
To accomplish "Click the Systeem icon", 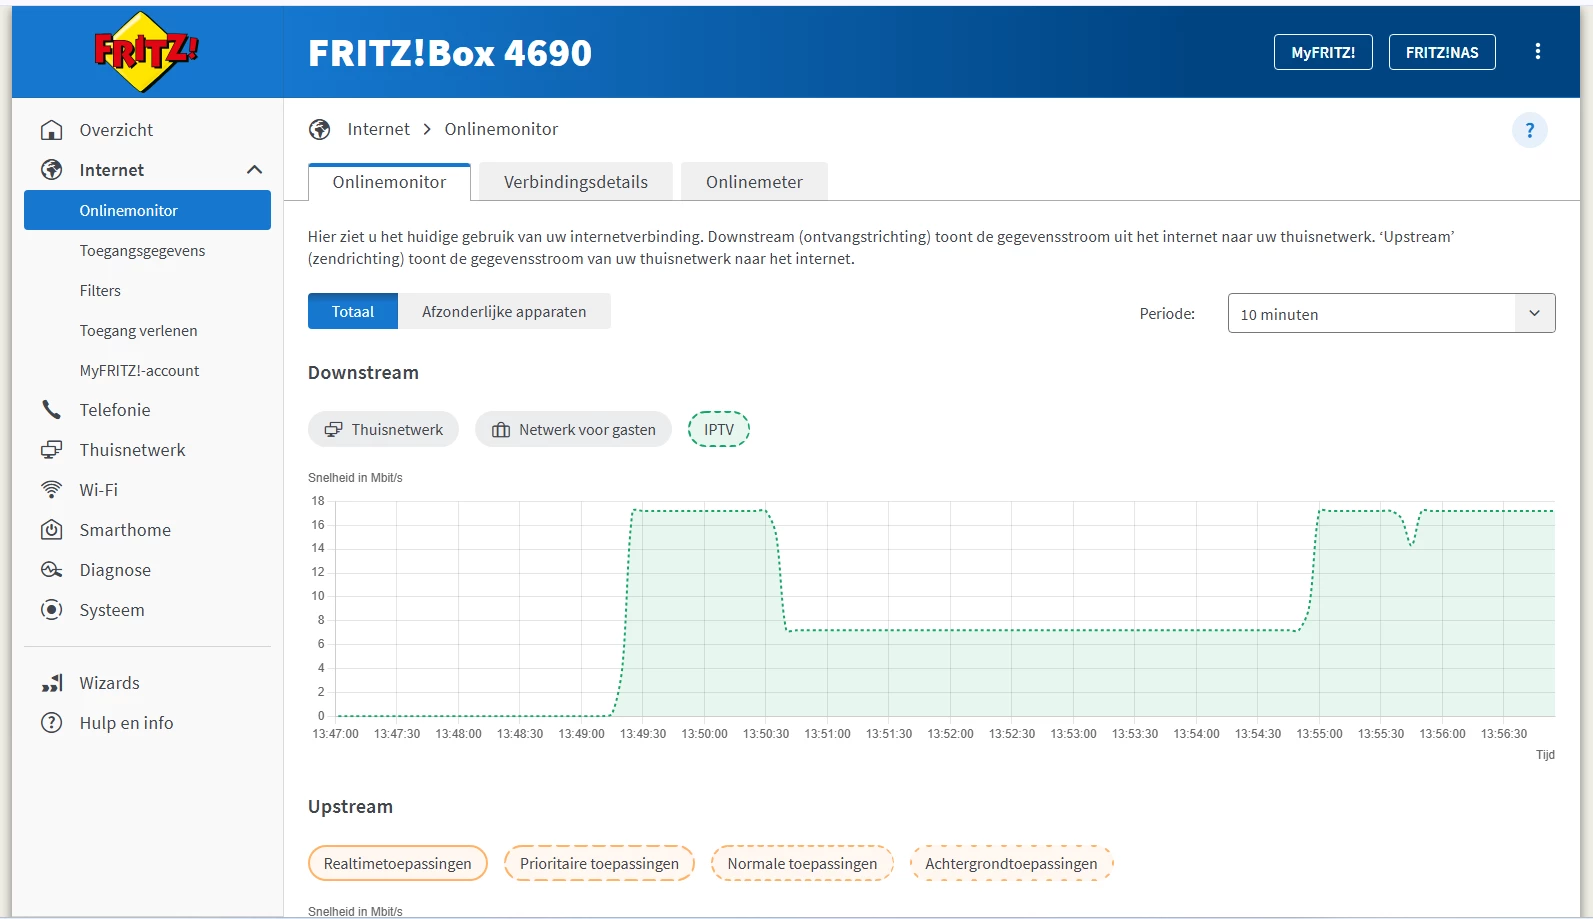I will tap(52, 610).
